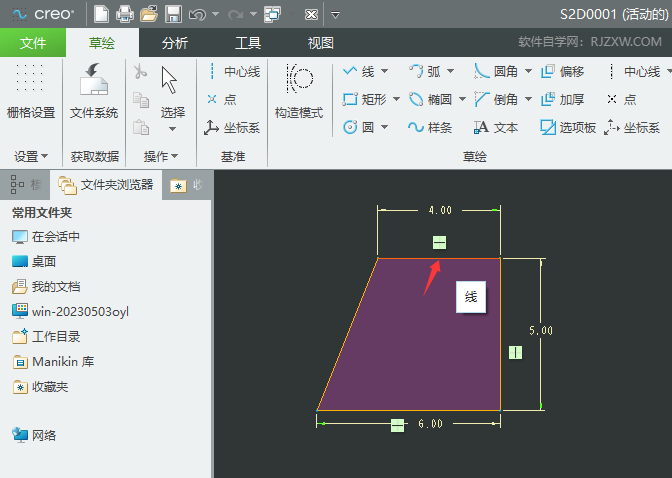Switch to the Sketch (草绘) ribbon tab
Image resolution: width=672 pixels, height=478 pixels.
coord(102,42)
